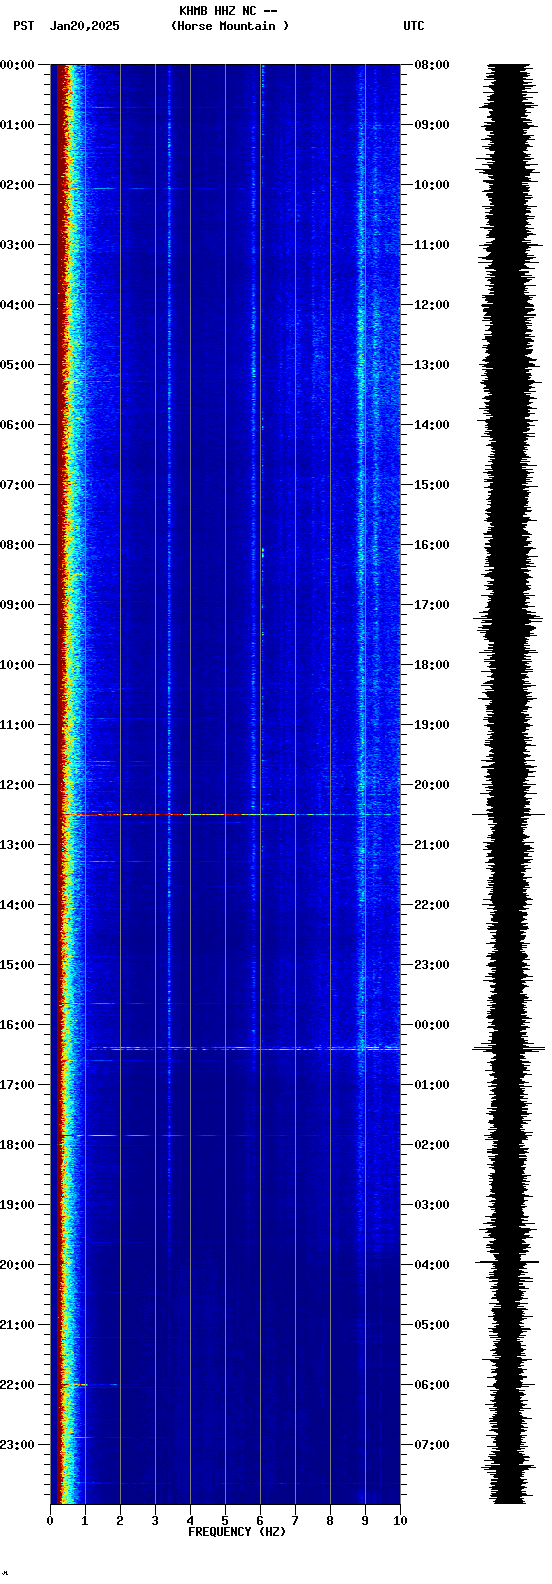Screen dimensions: 552x1584
Task: Click the 12:00 label on UTC axis
Action: click(x=432, y=305)
